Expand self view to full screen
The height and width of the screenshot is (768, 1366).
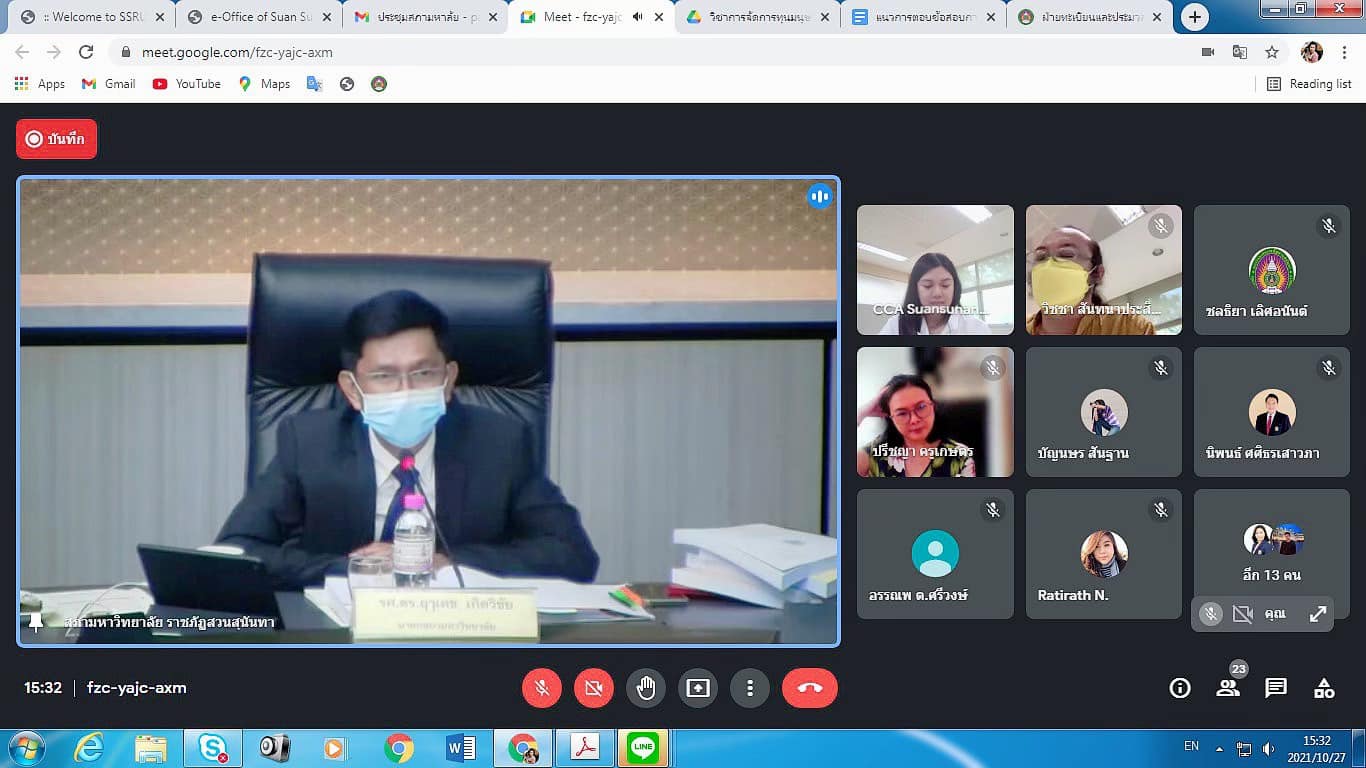[x=1318, y=614]
